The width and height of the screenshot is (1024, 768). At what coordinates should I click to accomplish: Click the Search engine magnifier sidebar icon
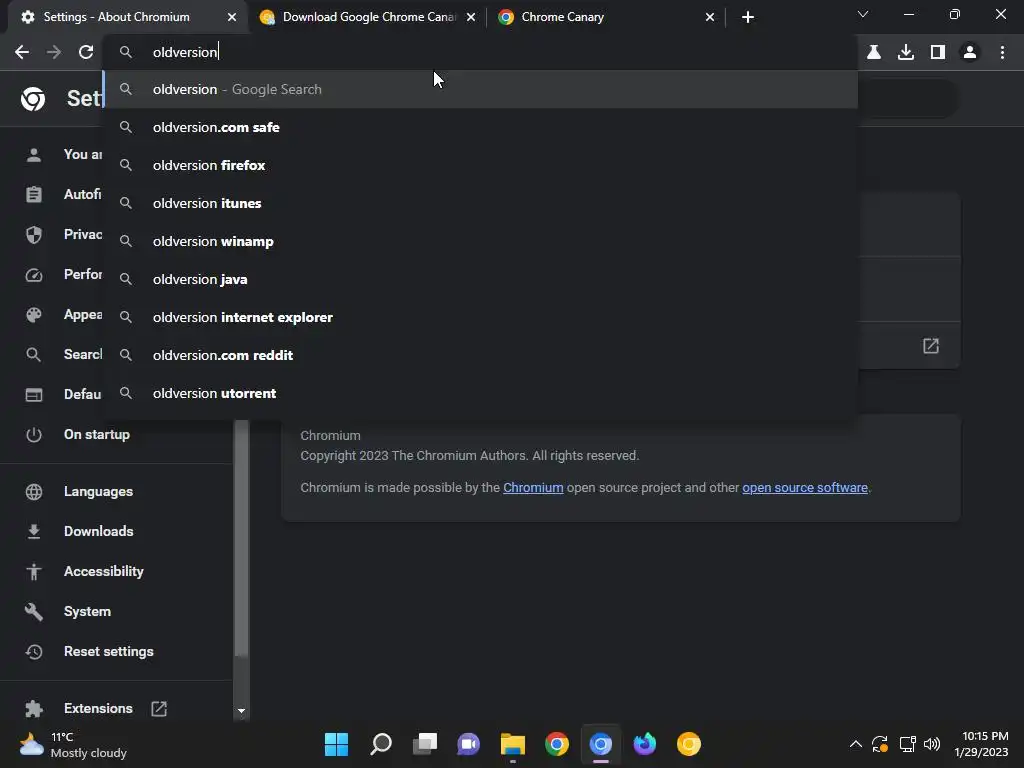pos(33,355)
